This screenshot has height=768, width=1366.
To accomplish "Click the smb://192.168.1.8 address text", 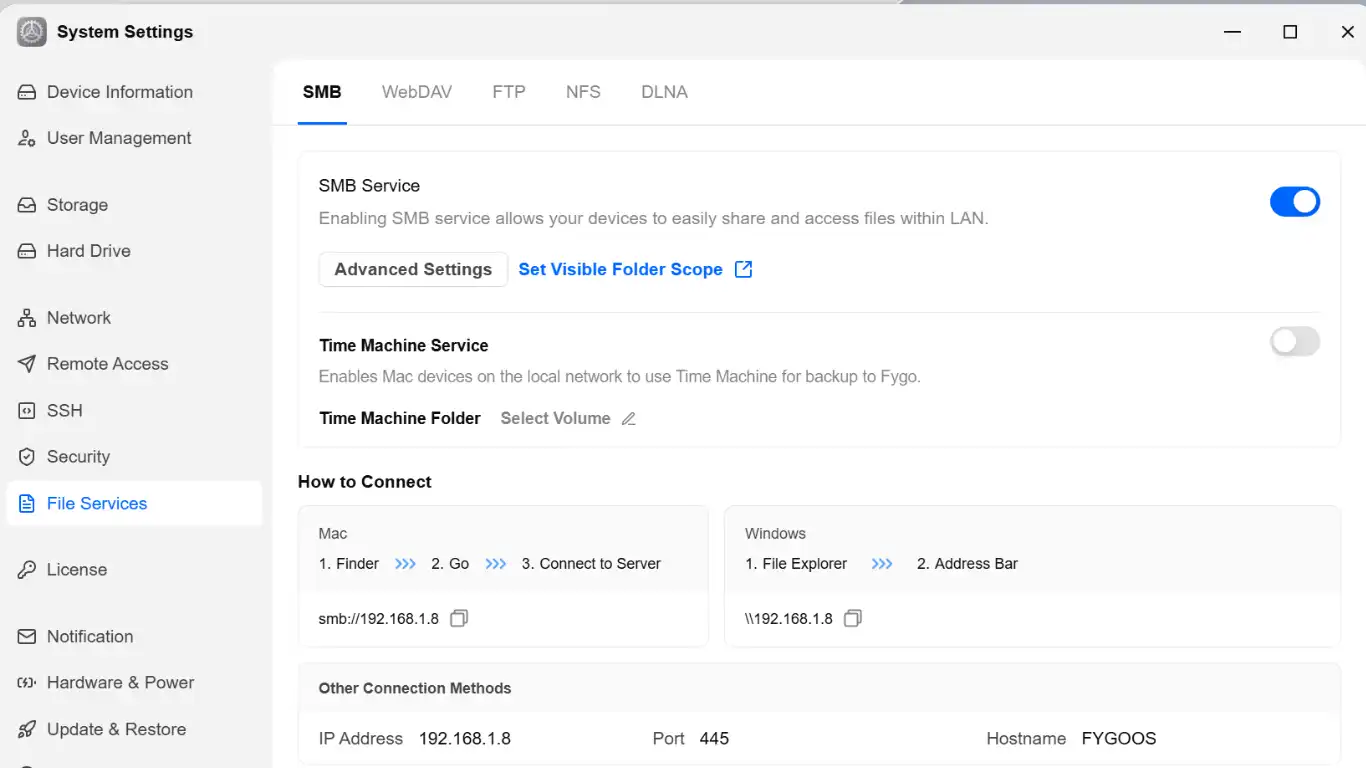I will pos(379,619).
